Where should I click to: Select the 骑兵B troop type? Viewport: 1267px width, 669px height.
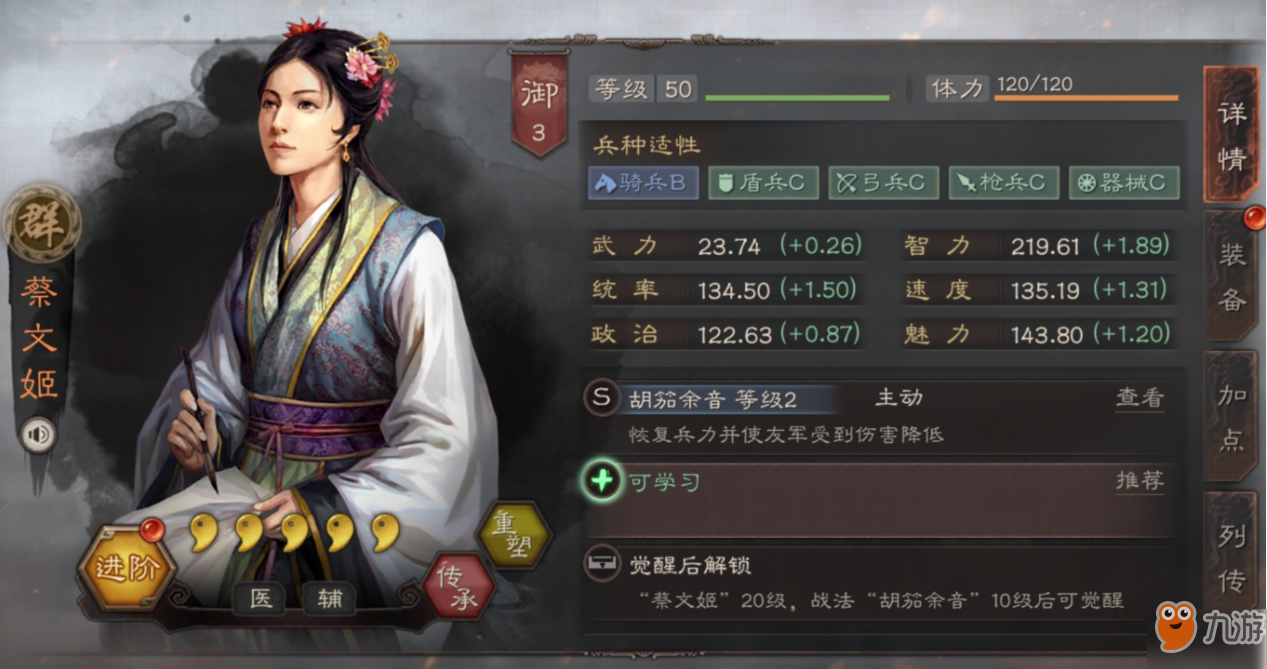click(643, 183)
